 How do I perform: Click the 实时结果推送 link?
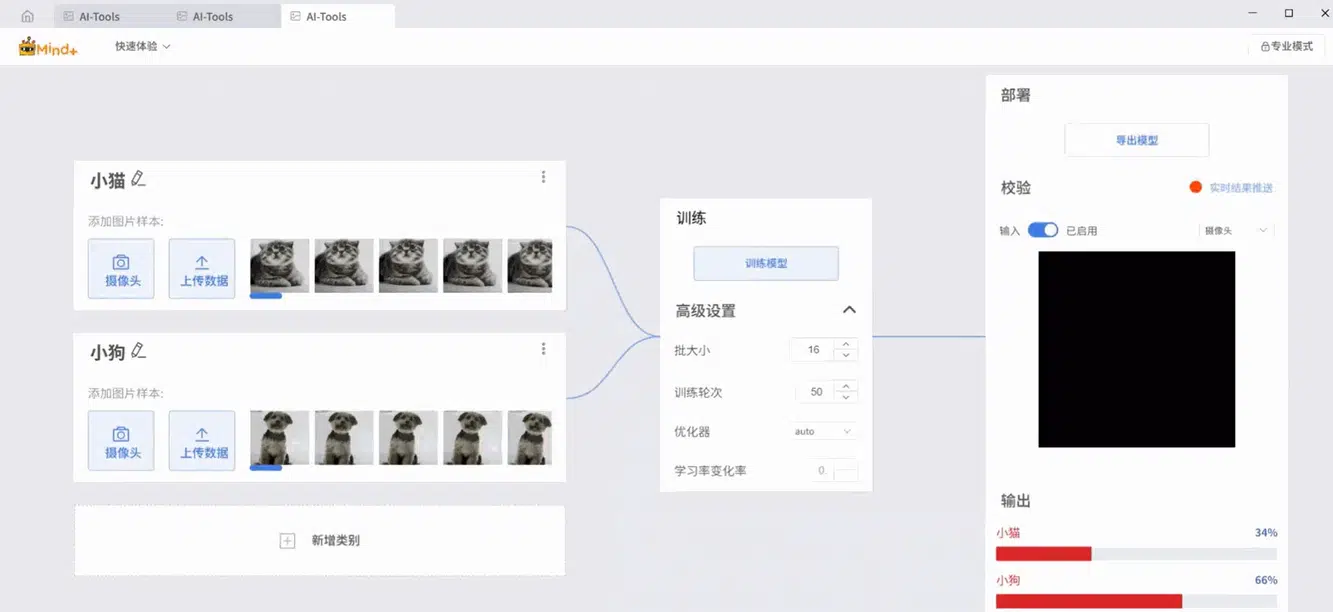coord(1241,188)
